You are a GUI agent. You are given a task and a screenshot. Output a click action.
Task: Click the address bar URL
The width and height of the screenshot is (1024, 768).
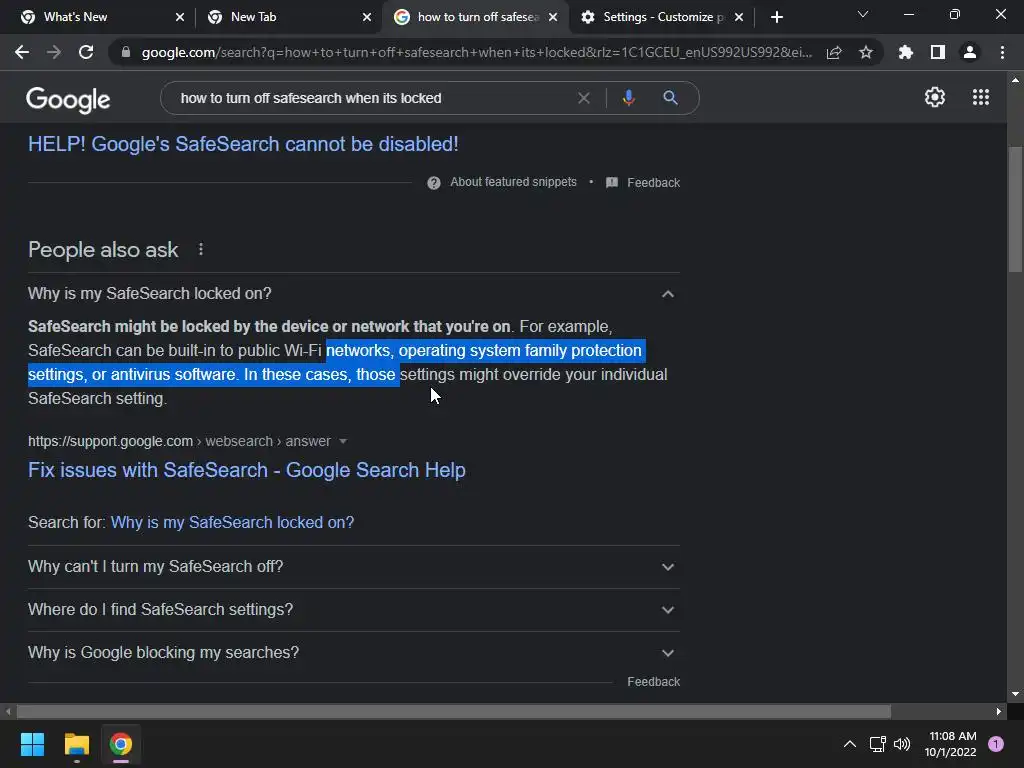click(x=477, y=52)
